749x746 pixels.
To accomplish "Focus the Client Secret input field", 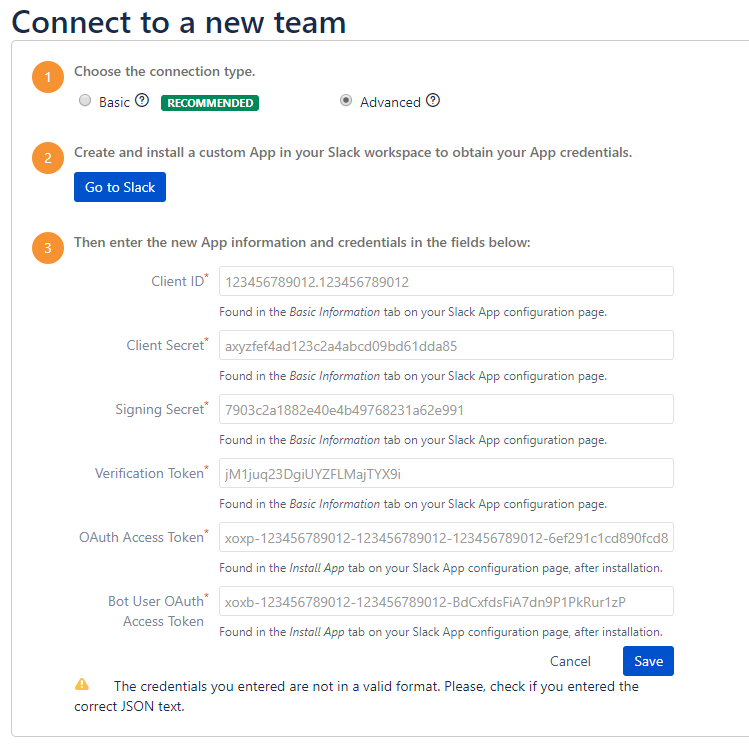I will click(x=446, y=345).
